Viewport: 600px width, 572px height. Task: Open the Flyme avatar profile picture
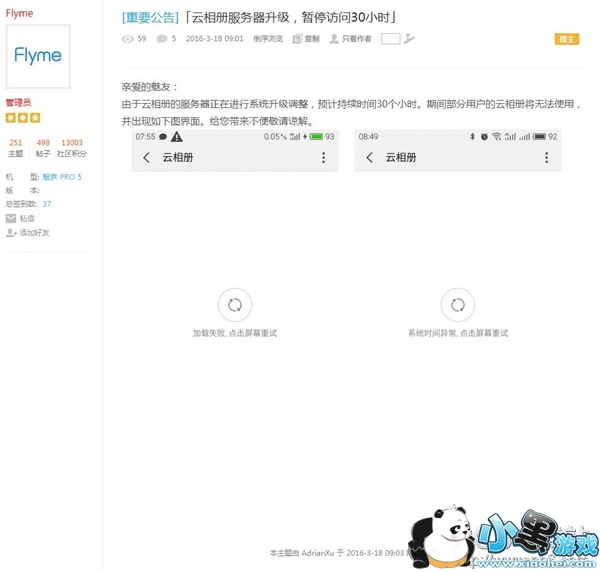coord(38,56)
